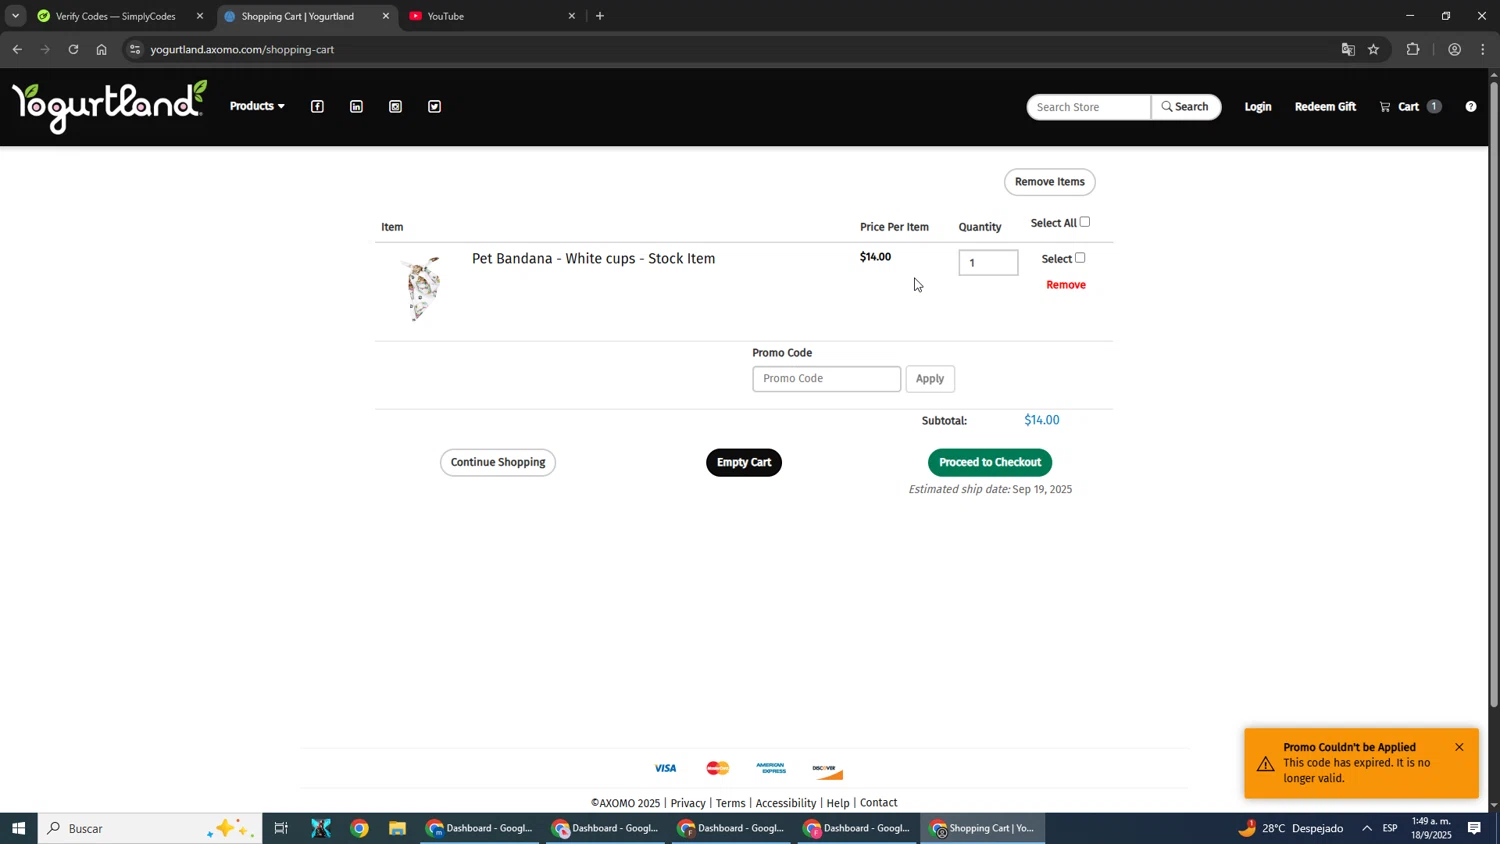Open Help link in footer
Viewport: 1500px width, 844px height.
pos(838,803)
